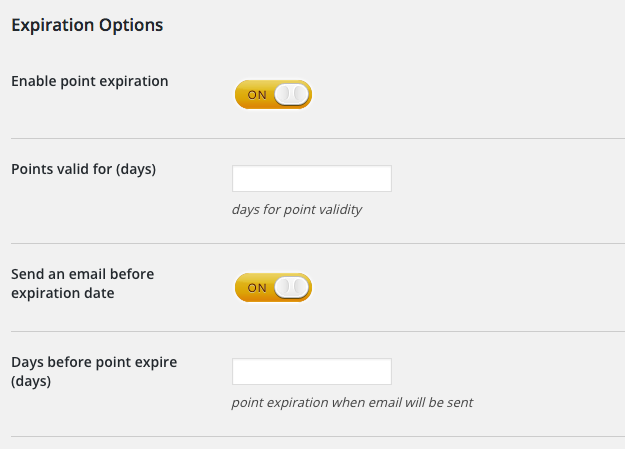Viewport: 625px width, 449px height.
Task: Click 'point expiration when email will be sent' hint
Action: (351, 403)
